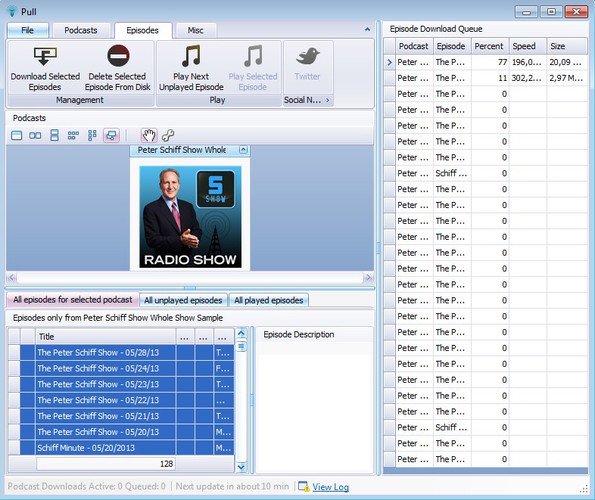Select two-column podcast layout icon
The height and width of the screenshot is (500, 595).
point(35,135)
